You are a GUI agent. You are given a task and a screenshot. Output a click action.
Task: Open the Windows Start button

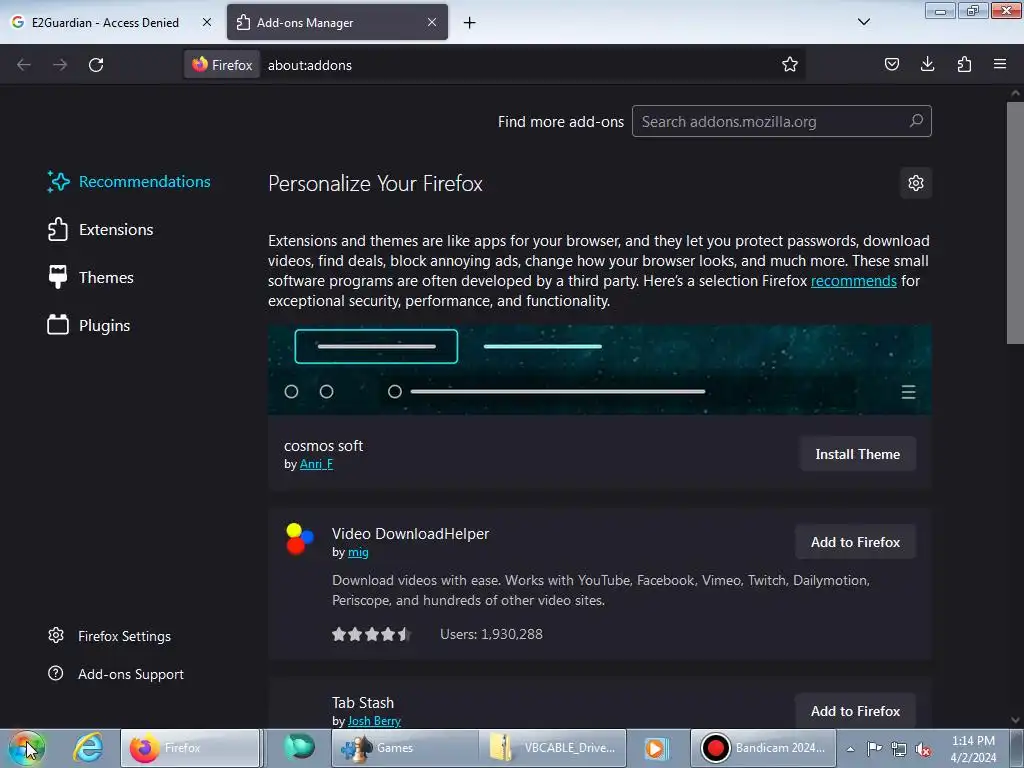(x=26, y=748)
